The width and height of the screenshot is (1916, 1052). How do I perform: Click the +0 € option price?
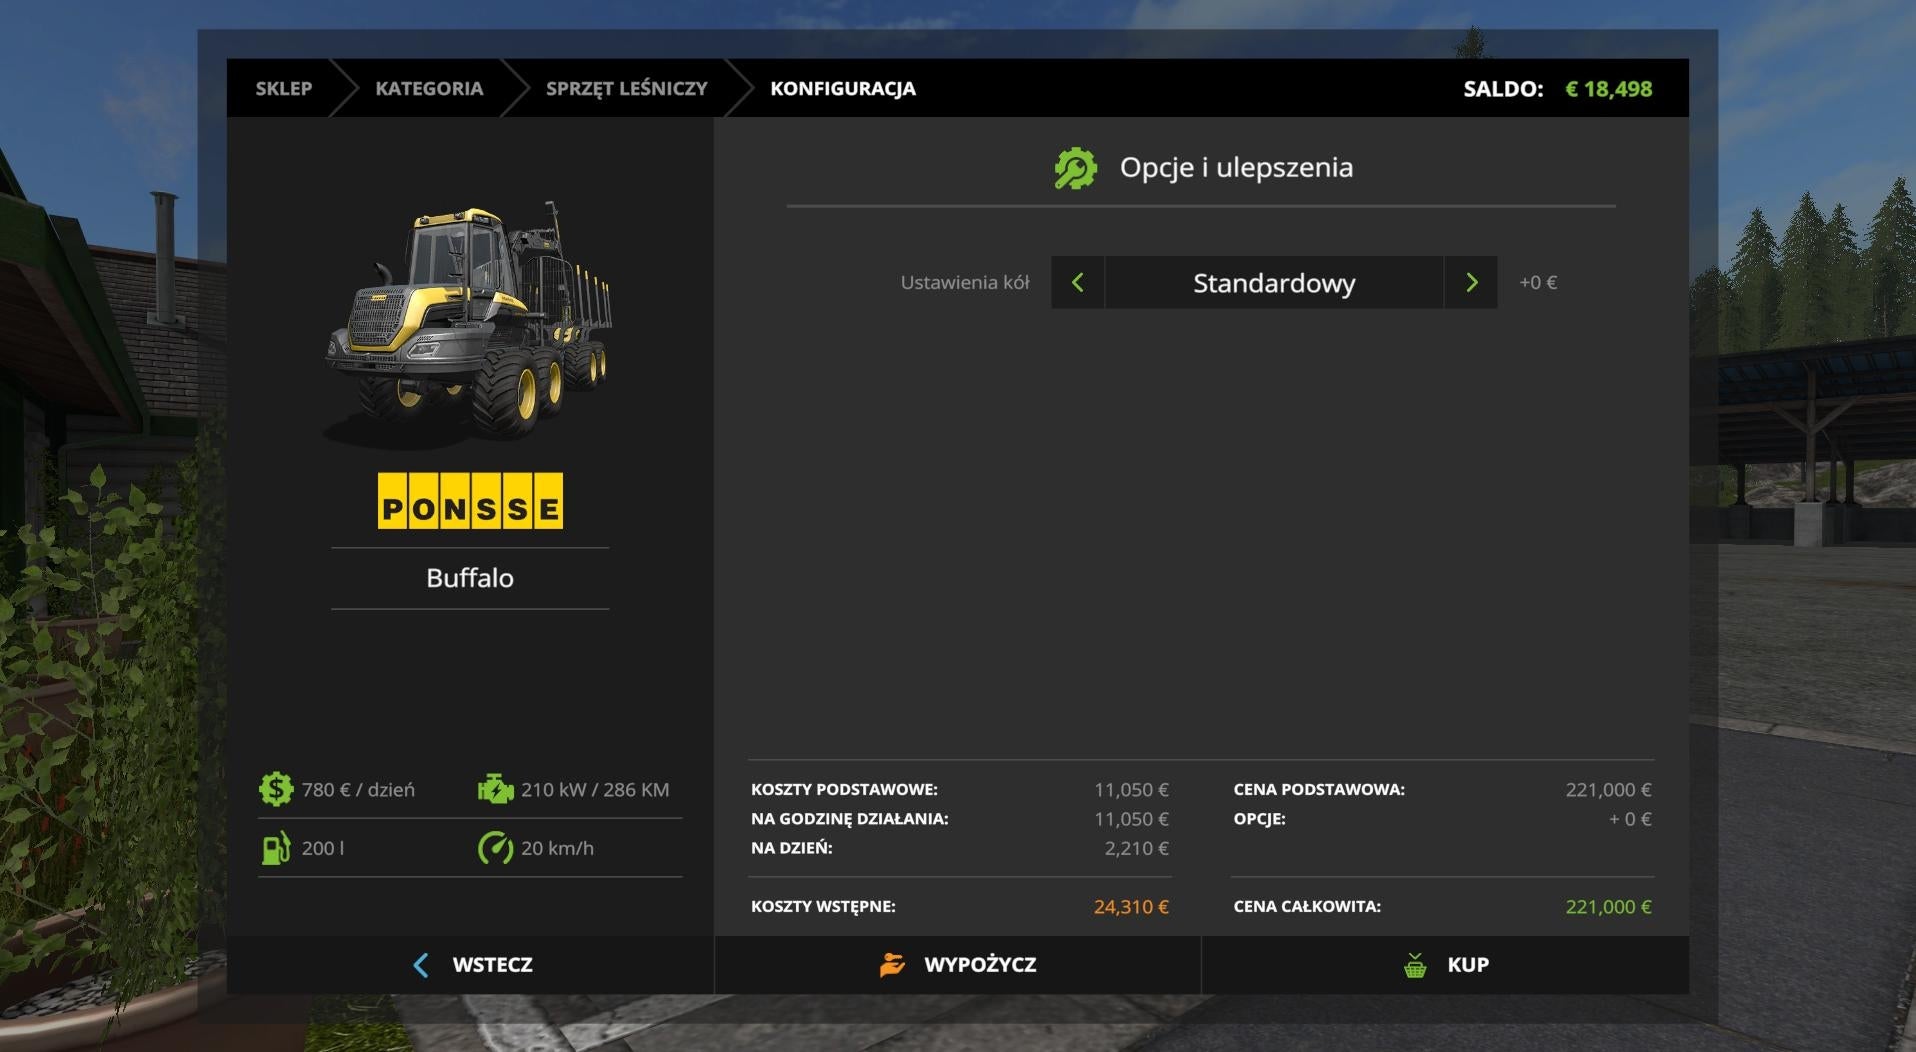click(x=1538, y=283)
